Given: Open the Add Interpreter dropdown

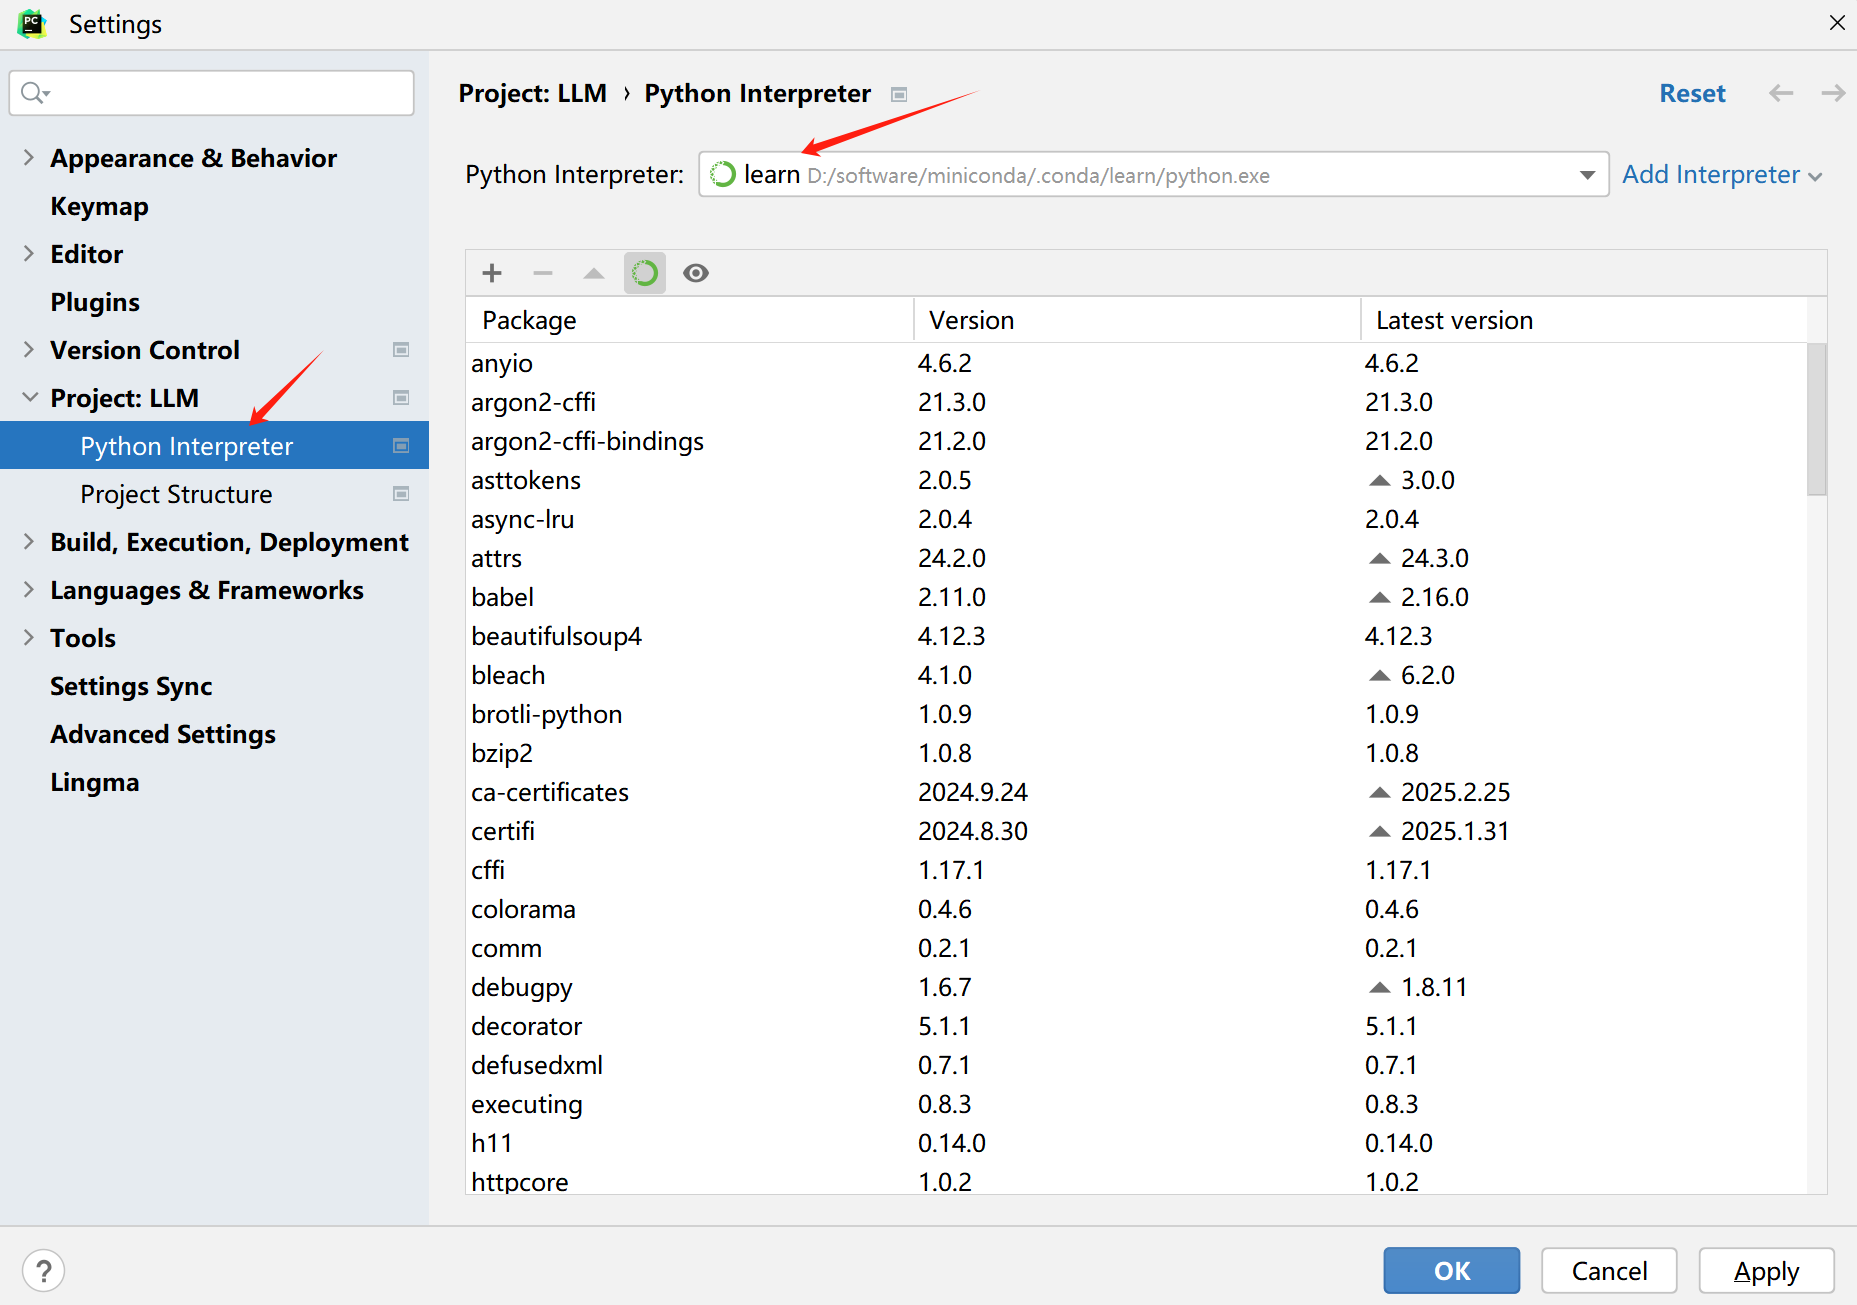Looking at the screenshot, I should click(1722, 175).
